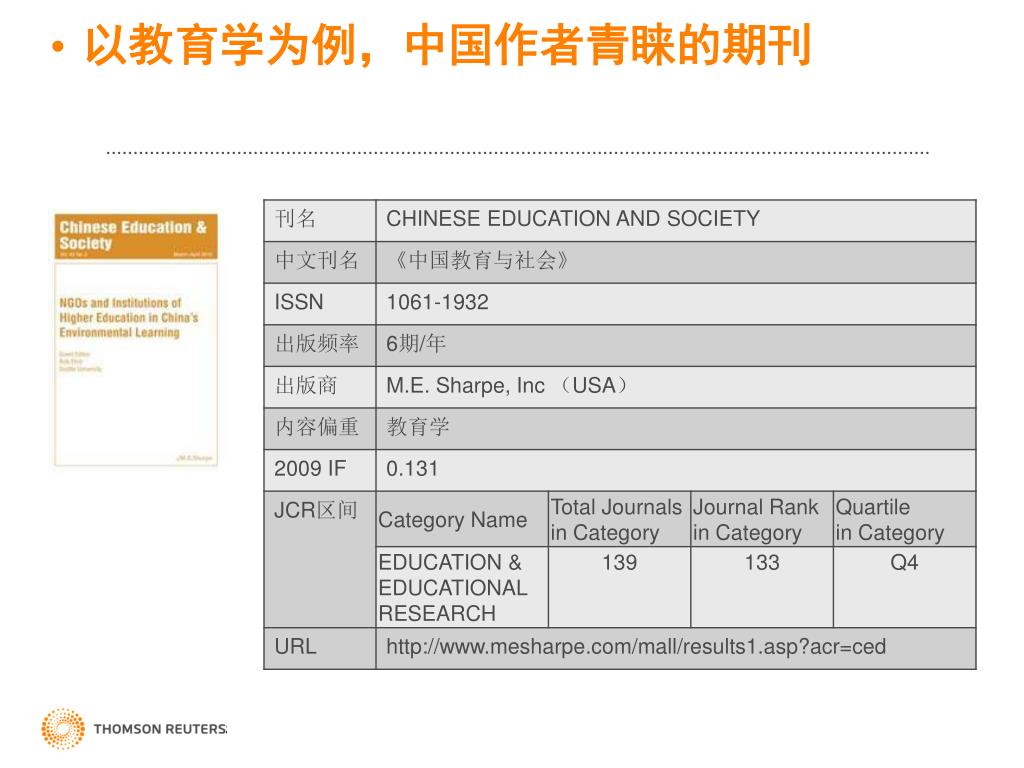Image resolution: width=1024 pixels, height=768 pixels.
Task: Select M.E. Sharpe, Inc publisher value
Action: point(507,385)
